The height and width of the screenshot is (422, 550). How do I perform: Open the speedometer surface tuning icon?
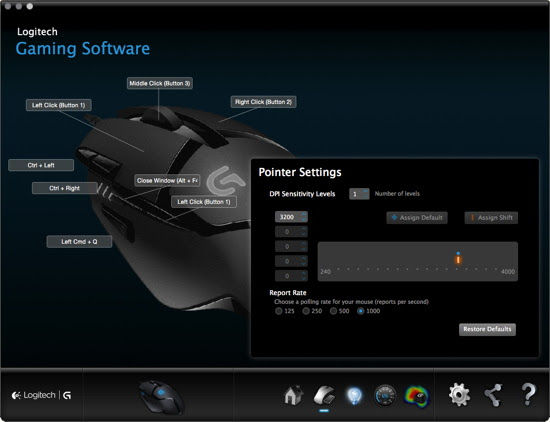pos(385,396)
